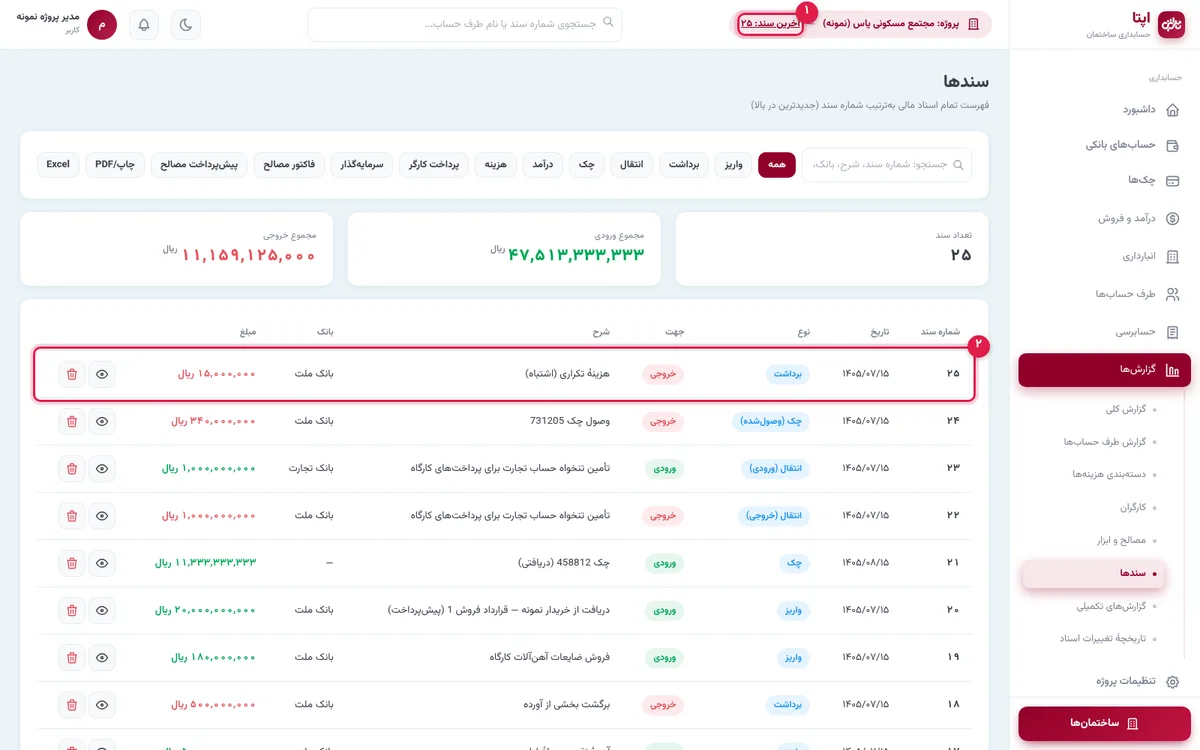Viewport: 1200px width, 750px height.
Task: Click the مبلغ column header
Action: click(248, 331)
